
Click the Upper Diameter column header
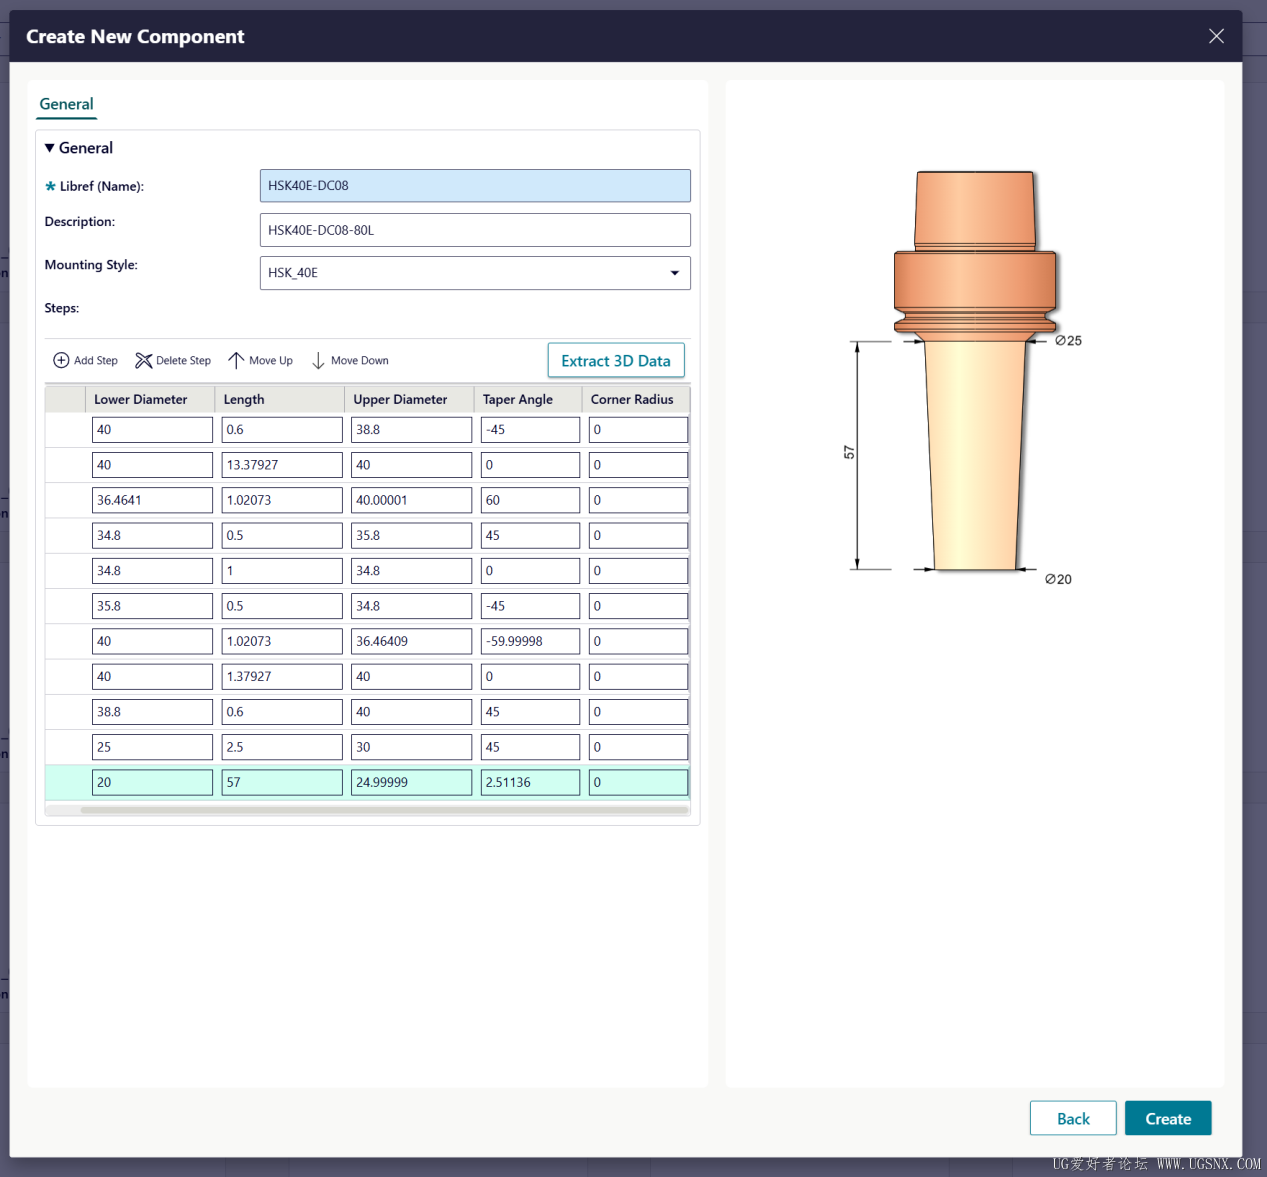coord(410,399)
